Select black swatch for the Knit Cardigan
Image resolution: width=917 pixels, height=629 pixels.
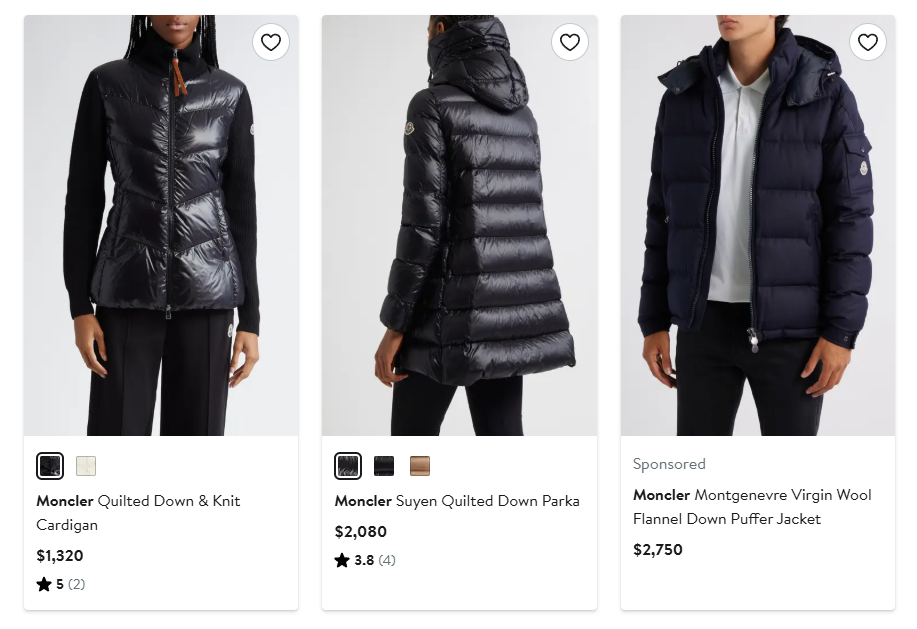tap(50, 466)
